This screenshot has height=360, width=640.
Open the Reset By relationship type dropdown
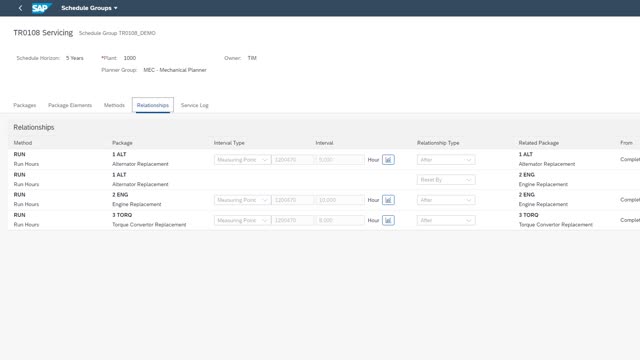tap(446, 180)
